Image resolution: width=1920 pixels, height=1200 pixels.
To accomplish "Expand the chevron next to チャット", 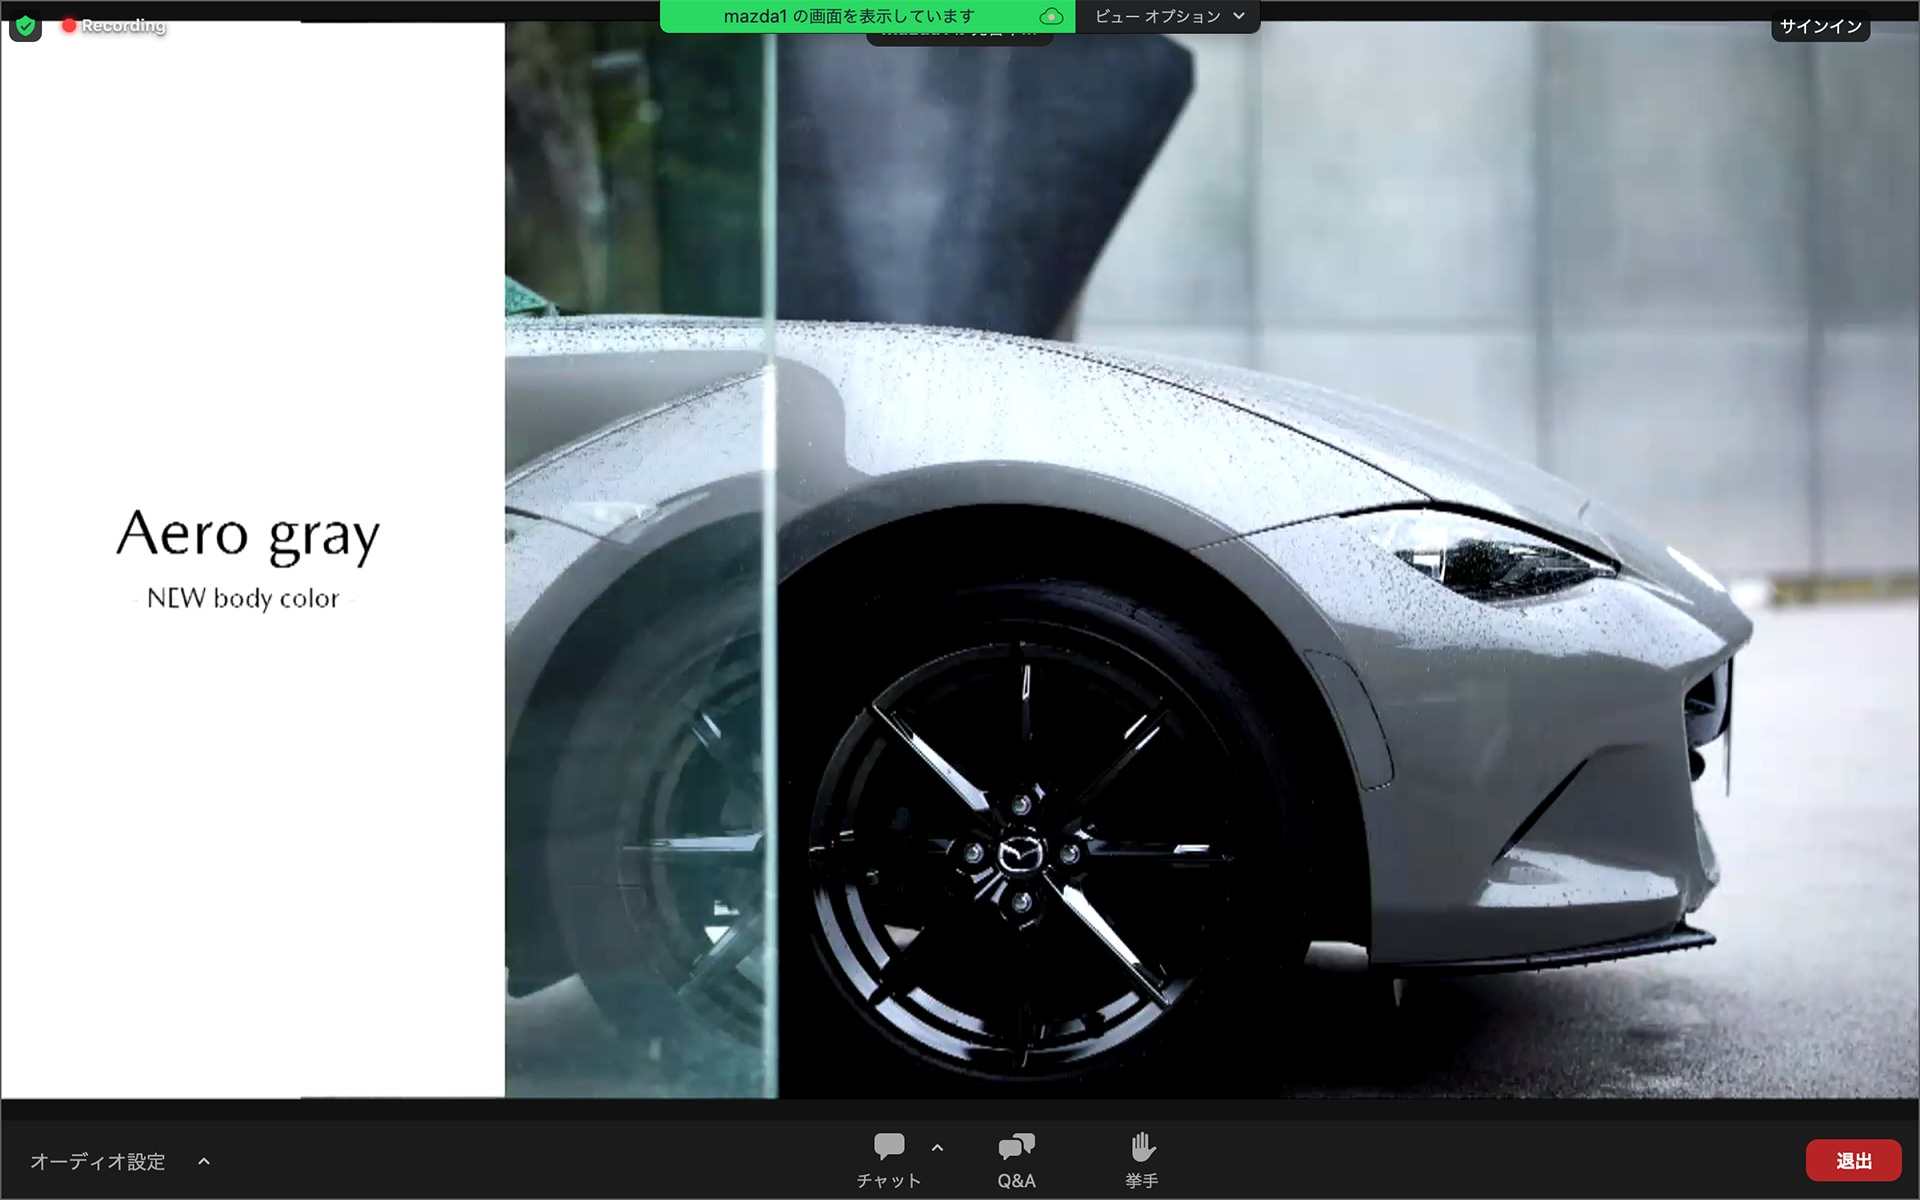I will coord(937,1148).
